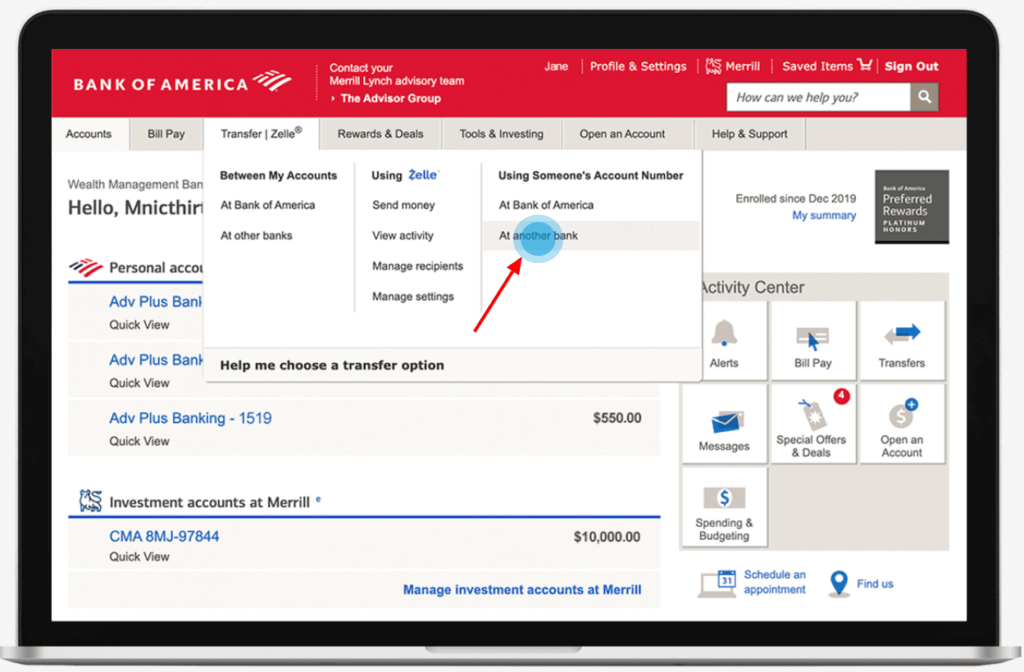Click the Merrill bull logo icon
Screen dimensions: 1024x672
[713, 66]
